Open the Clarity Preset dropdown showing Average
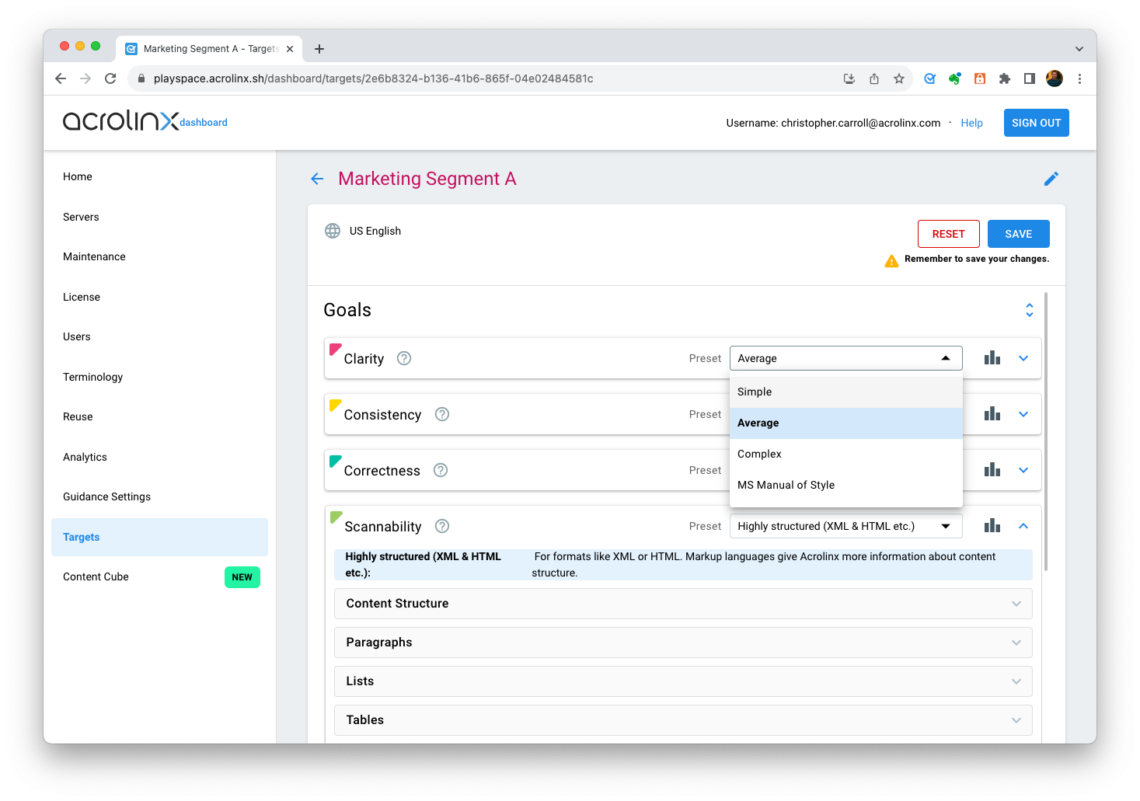1140x801 pixels. (x=846, y=358)
